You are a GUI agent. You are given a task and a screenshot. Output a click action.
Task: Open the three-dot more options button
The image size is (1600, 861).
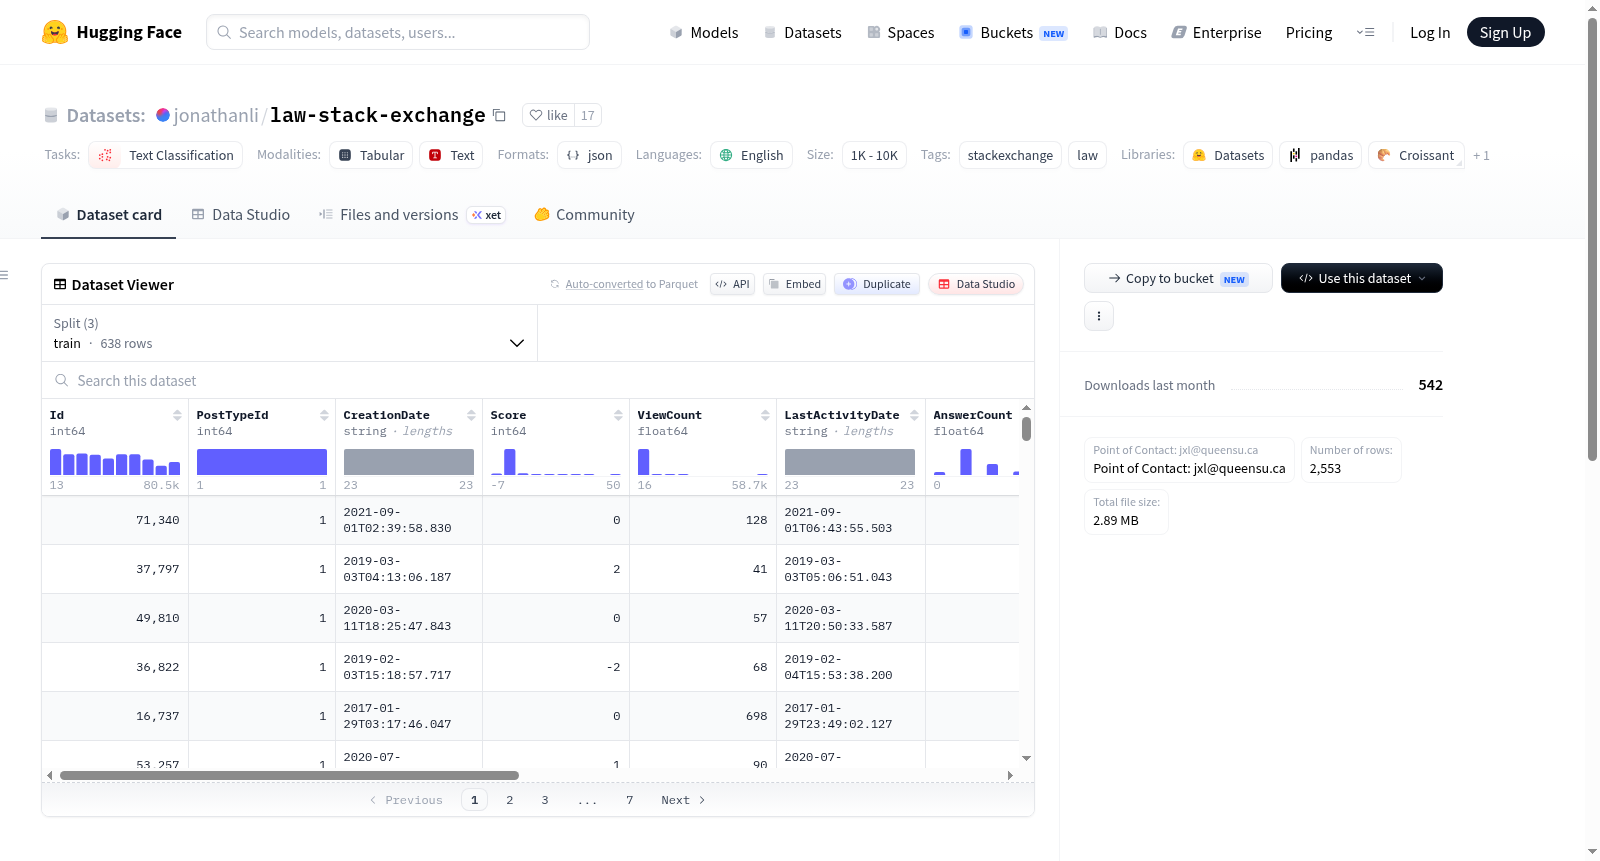point(1099,316)
